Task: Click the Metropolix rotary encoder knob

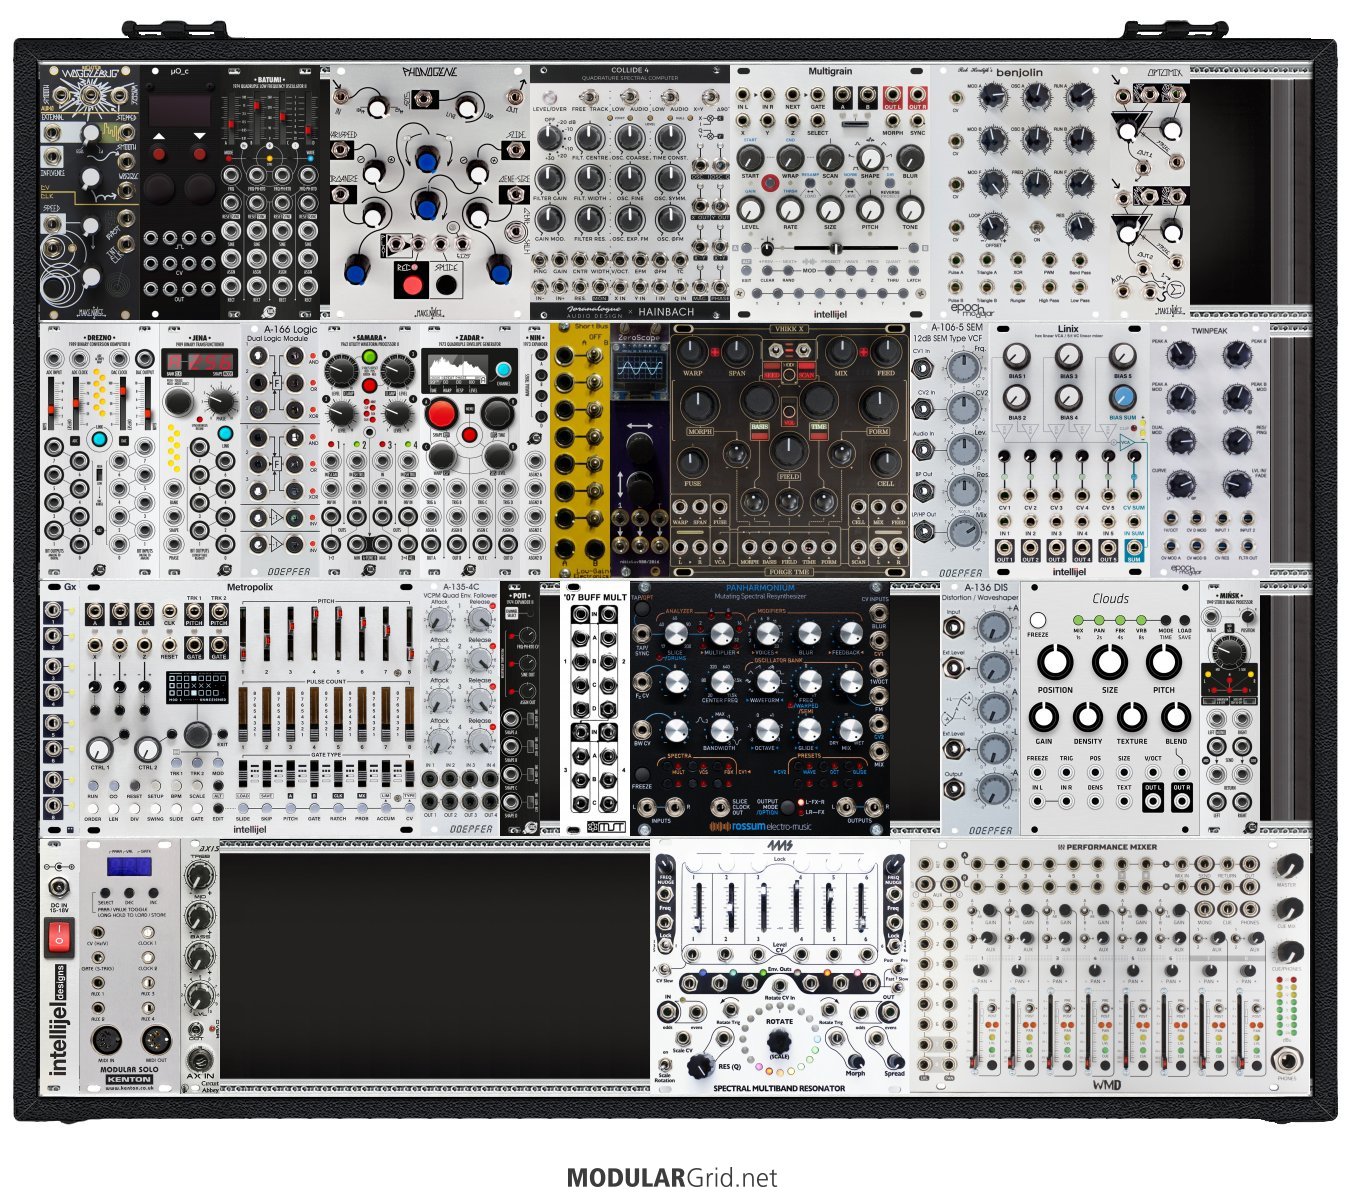Action: 197,735
